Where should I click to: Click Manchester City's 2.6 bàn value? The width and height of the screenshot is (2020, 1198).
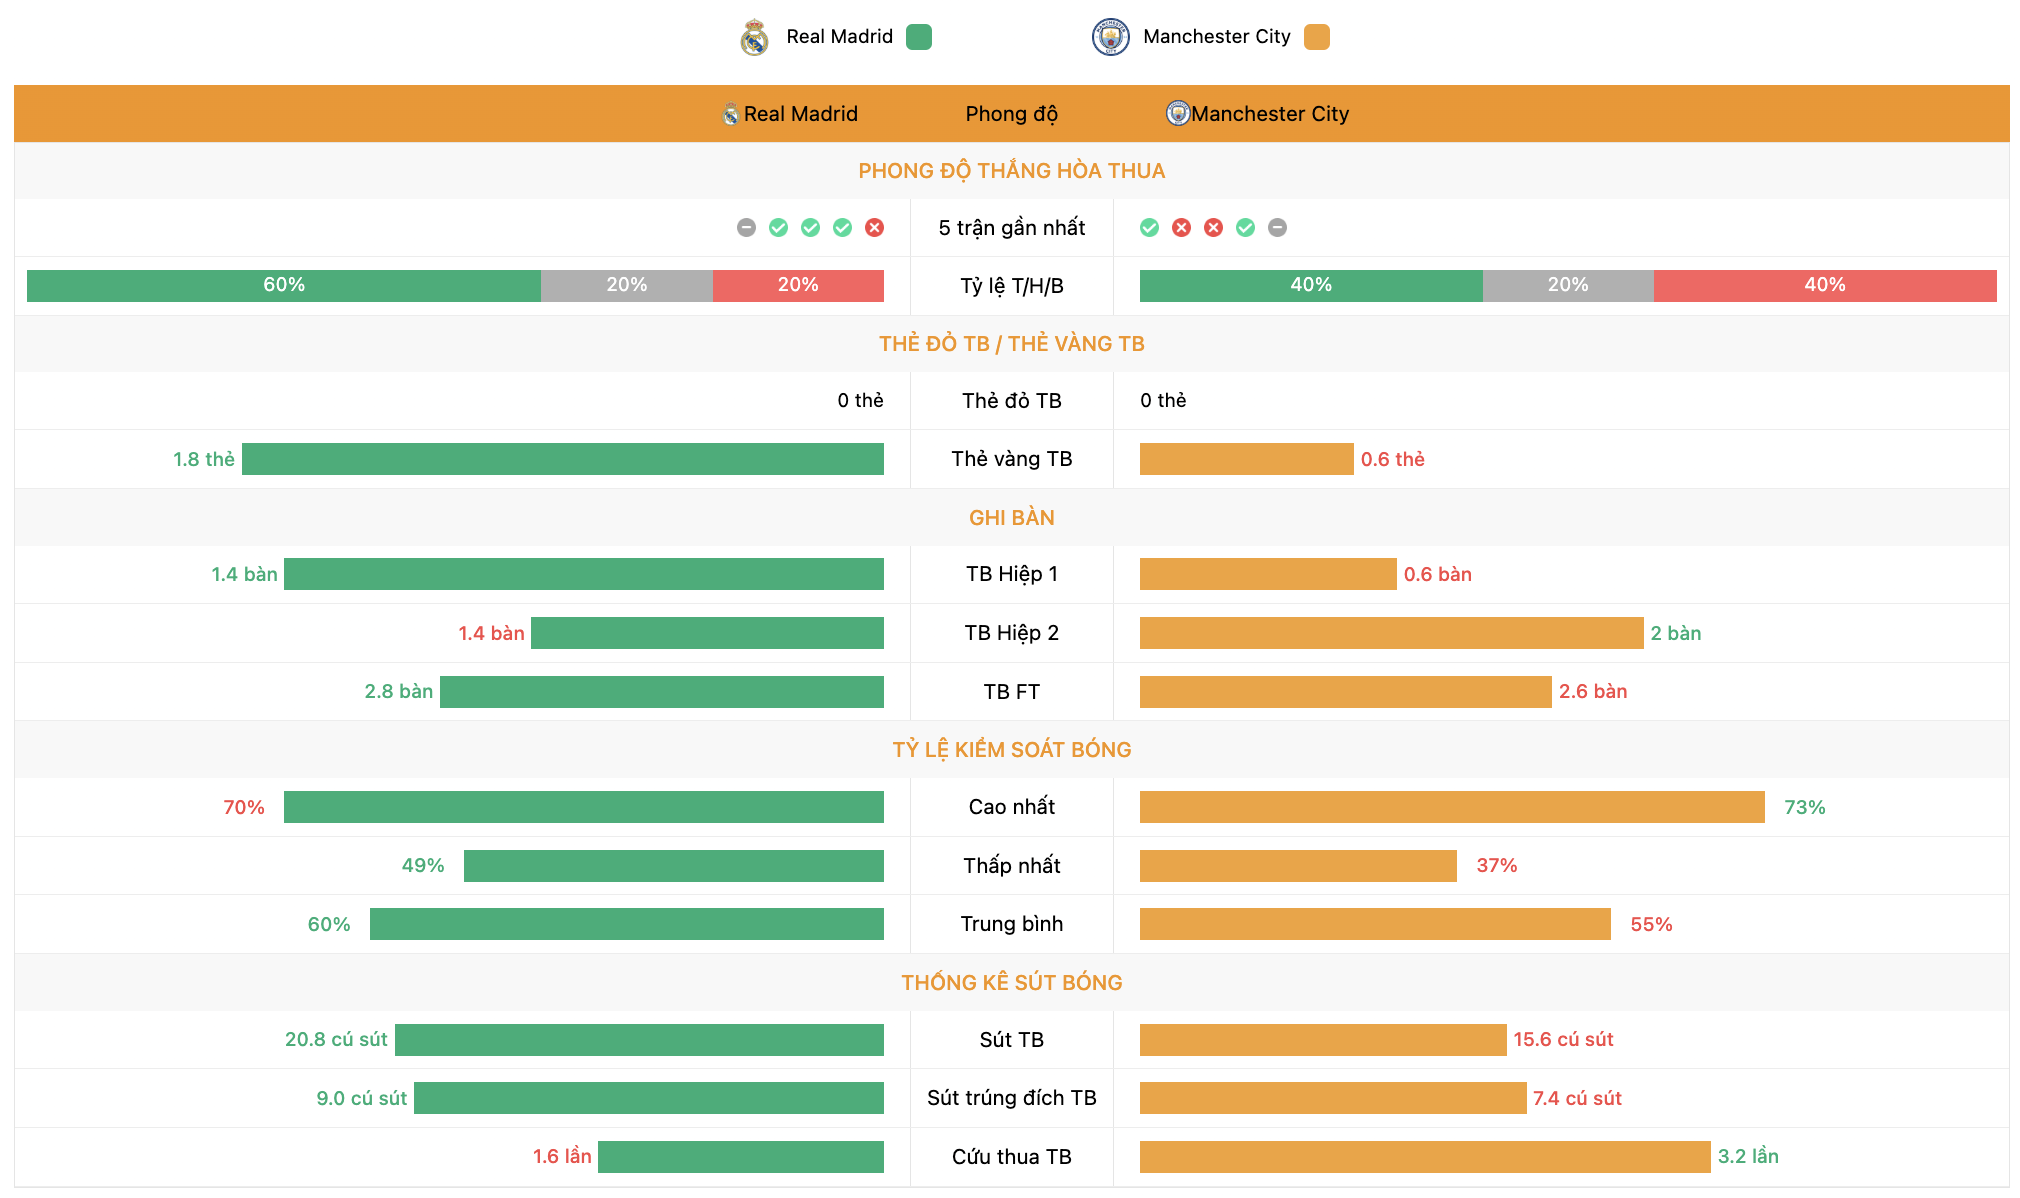coord(1593,692)
